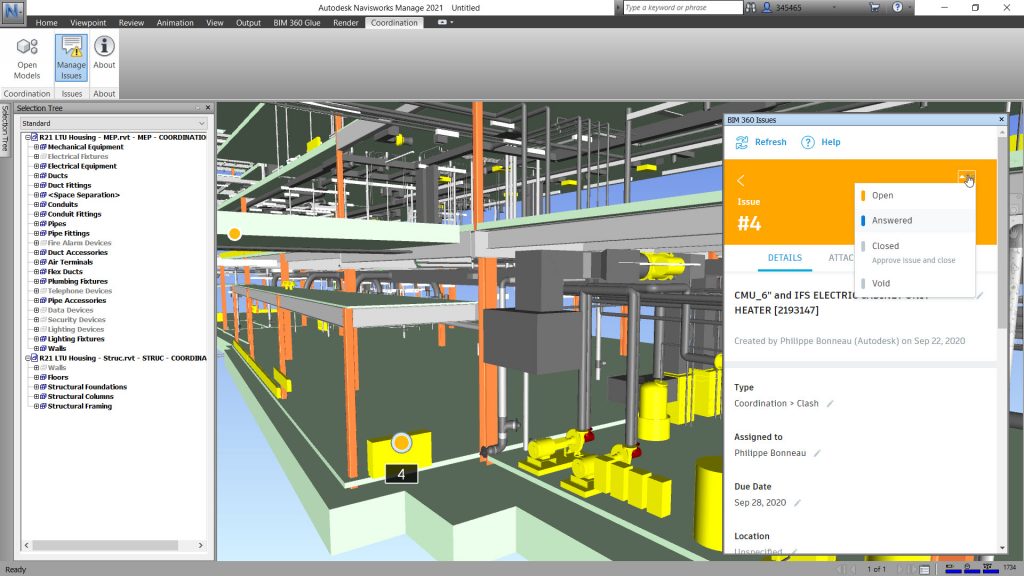Expand the Ducts tree node
Screen dimensions: 1024x576
tap(37, 176)
